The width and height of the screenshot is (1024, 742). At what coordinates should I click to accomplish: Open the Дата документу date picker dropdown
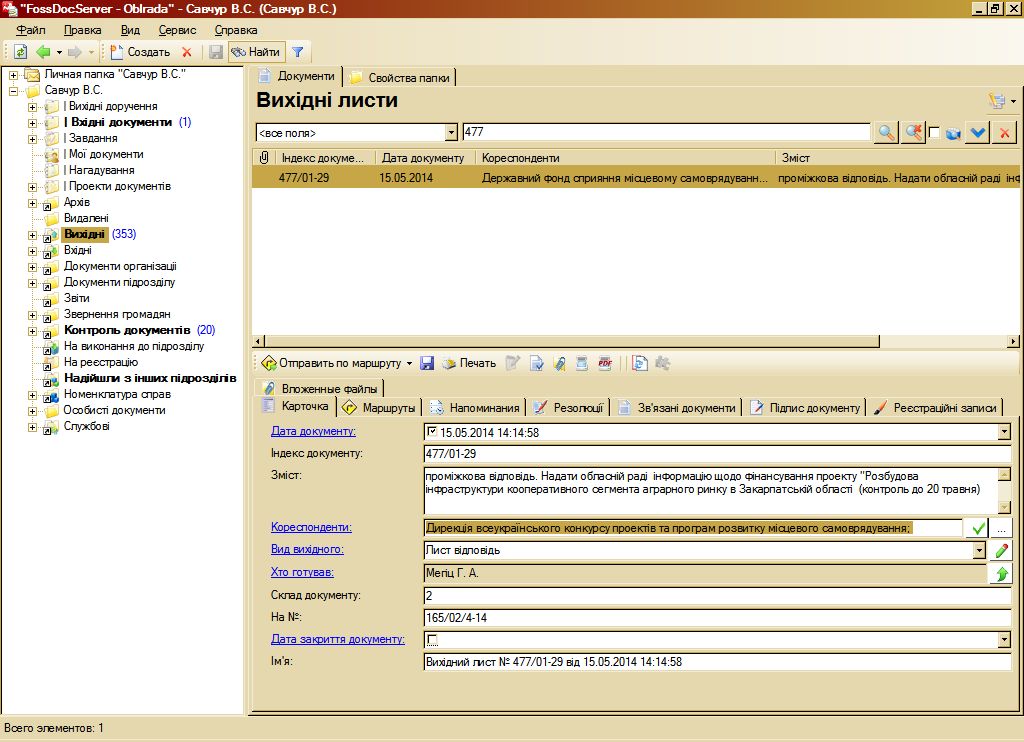[1004, 432]
